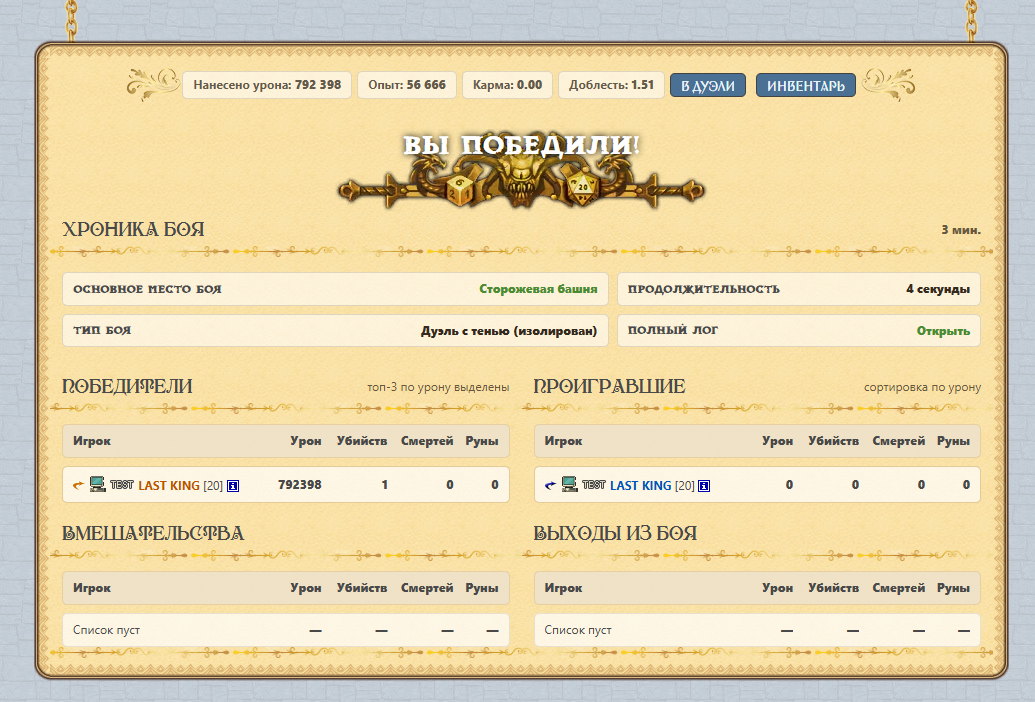Click the Доблесть 1.51 stat box
This screenshot has width=1035, height=702.
(x=611, y=85)
